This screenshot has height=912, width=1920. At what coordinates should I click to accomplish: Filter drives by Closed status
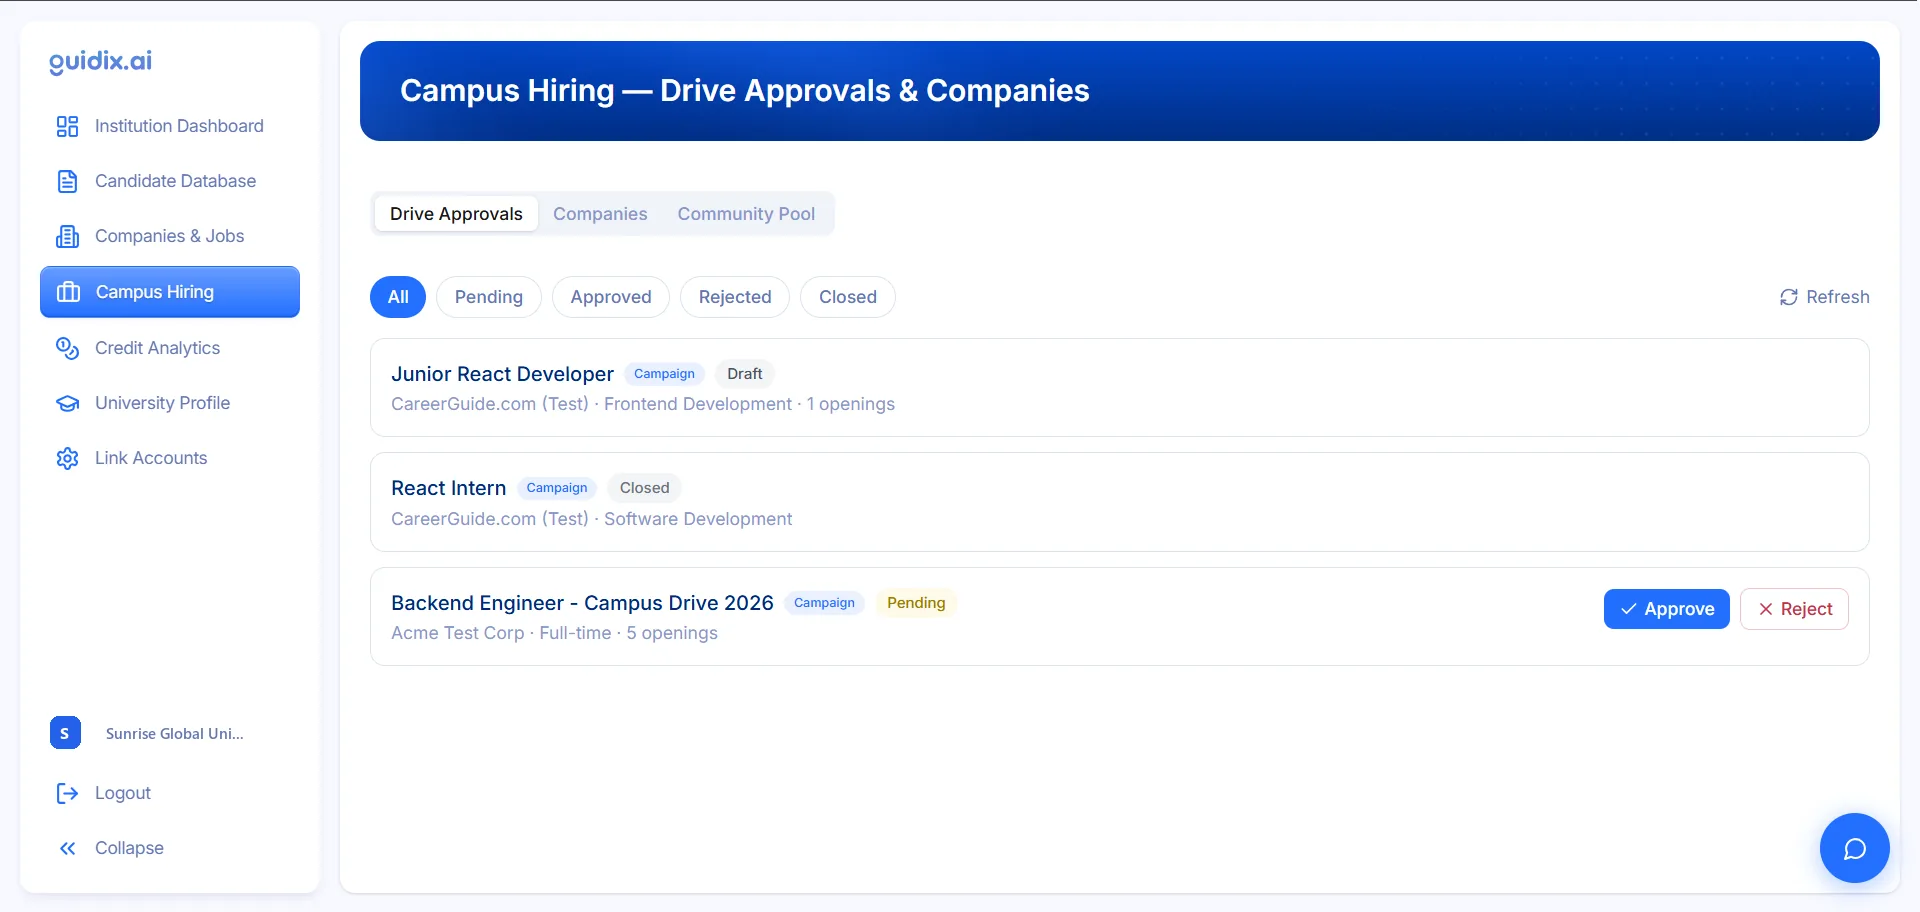(848, 297)
